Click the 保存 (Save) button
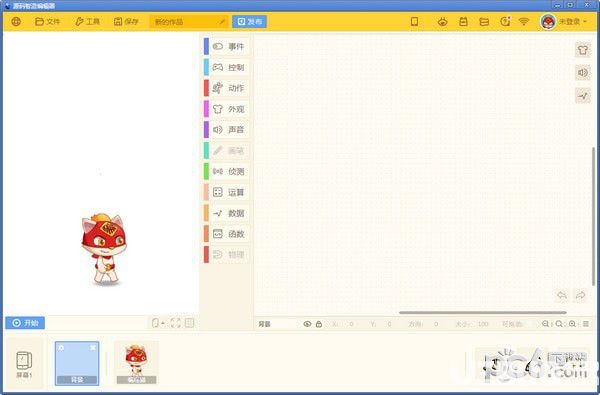This screenshot has height=395, width=600. (126, 22)
